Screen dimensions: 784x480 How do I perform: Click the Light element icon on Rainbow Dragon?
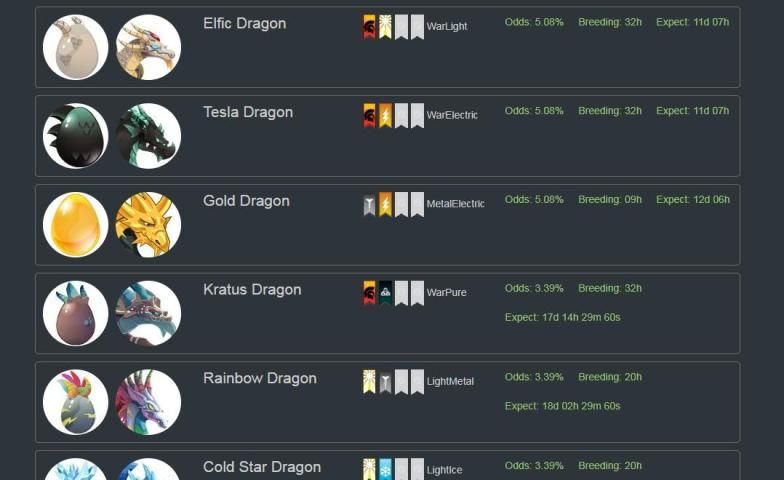click(x=370, y=382)
